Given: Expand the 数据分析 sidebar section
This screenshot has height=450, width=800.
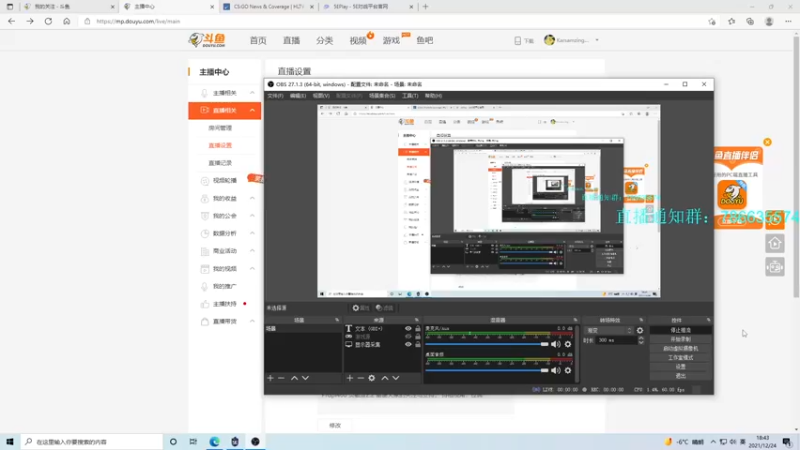Looking at the screenshot, I should [x=252, y=233].
